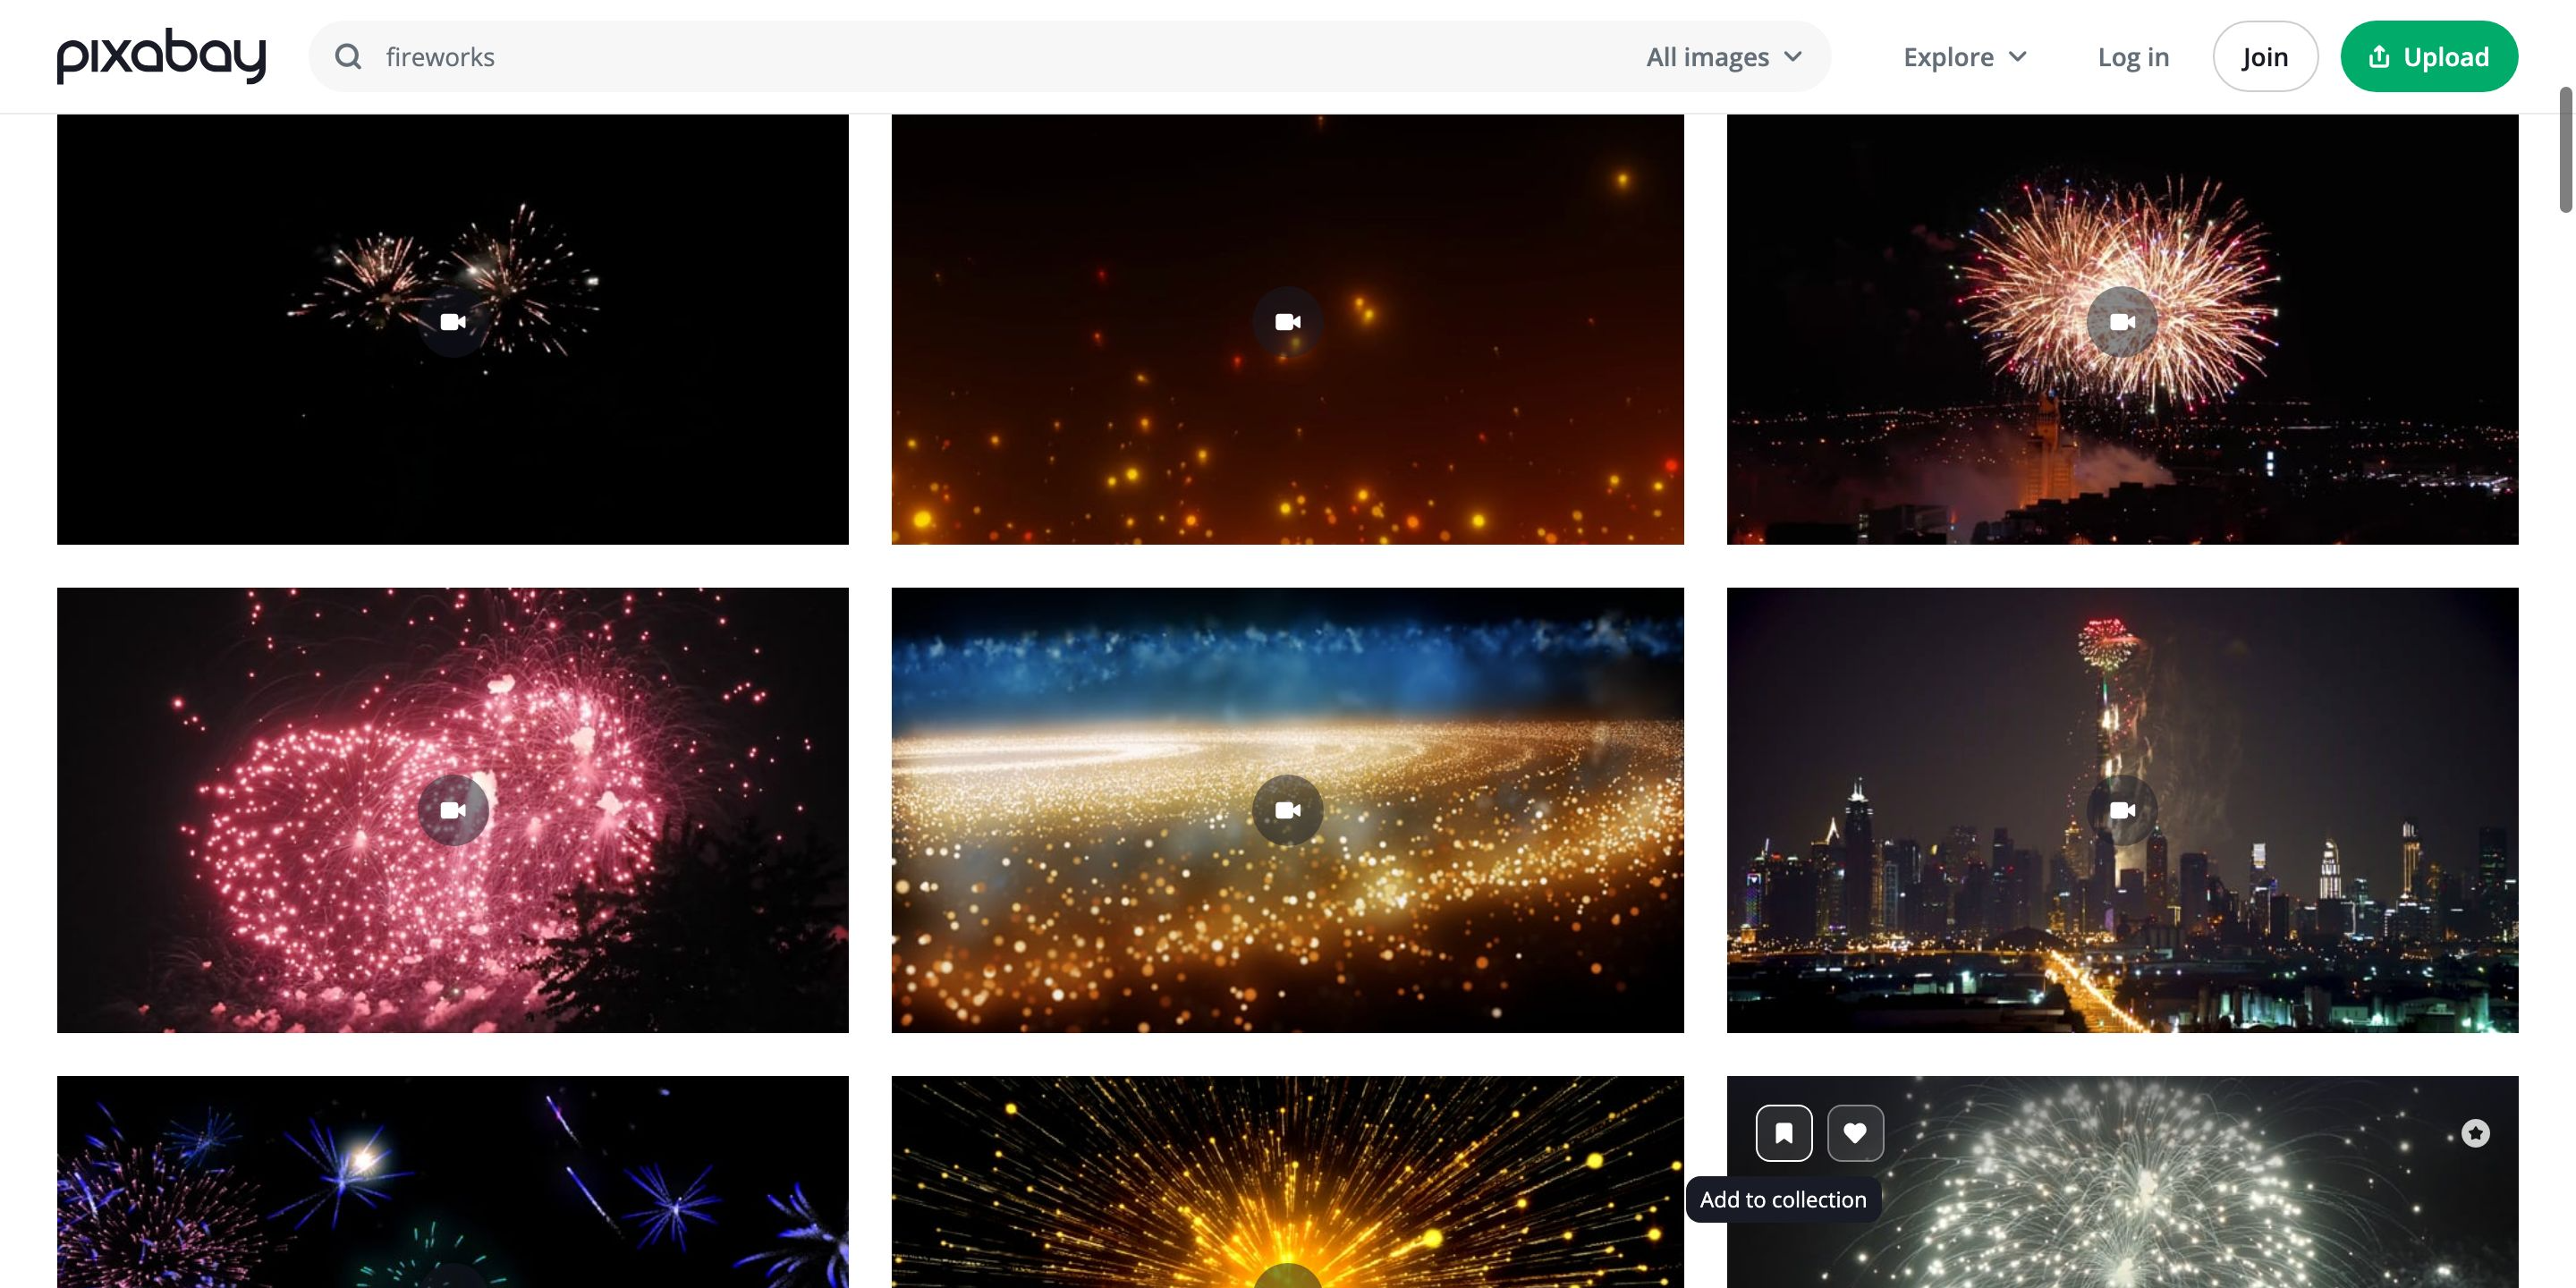Viewport: 2576px width, 1288px height.
Task: Click the green Upload button
Action: 2429,57
